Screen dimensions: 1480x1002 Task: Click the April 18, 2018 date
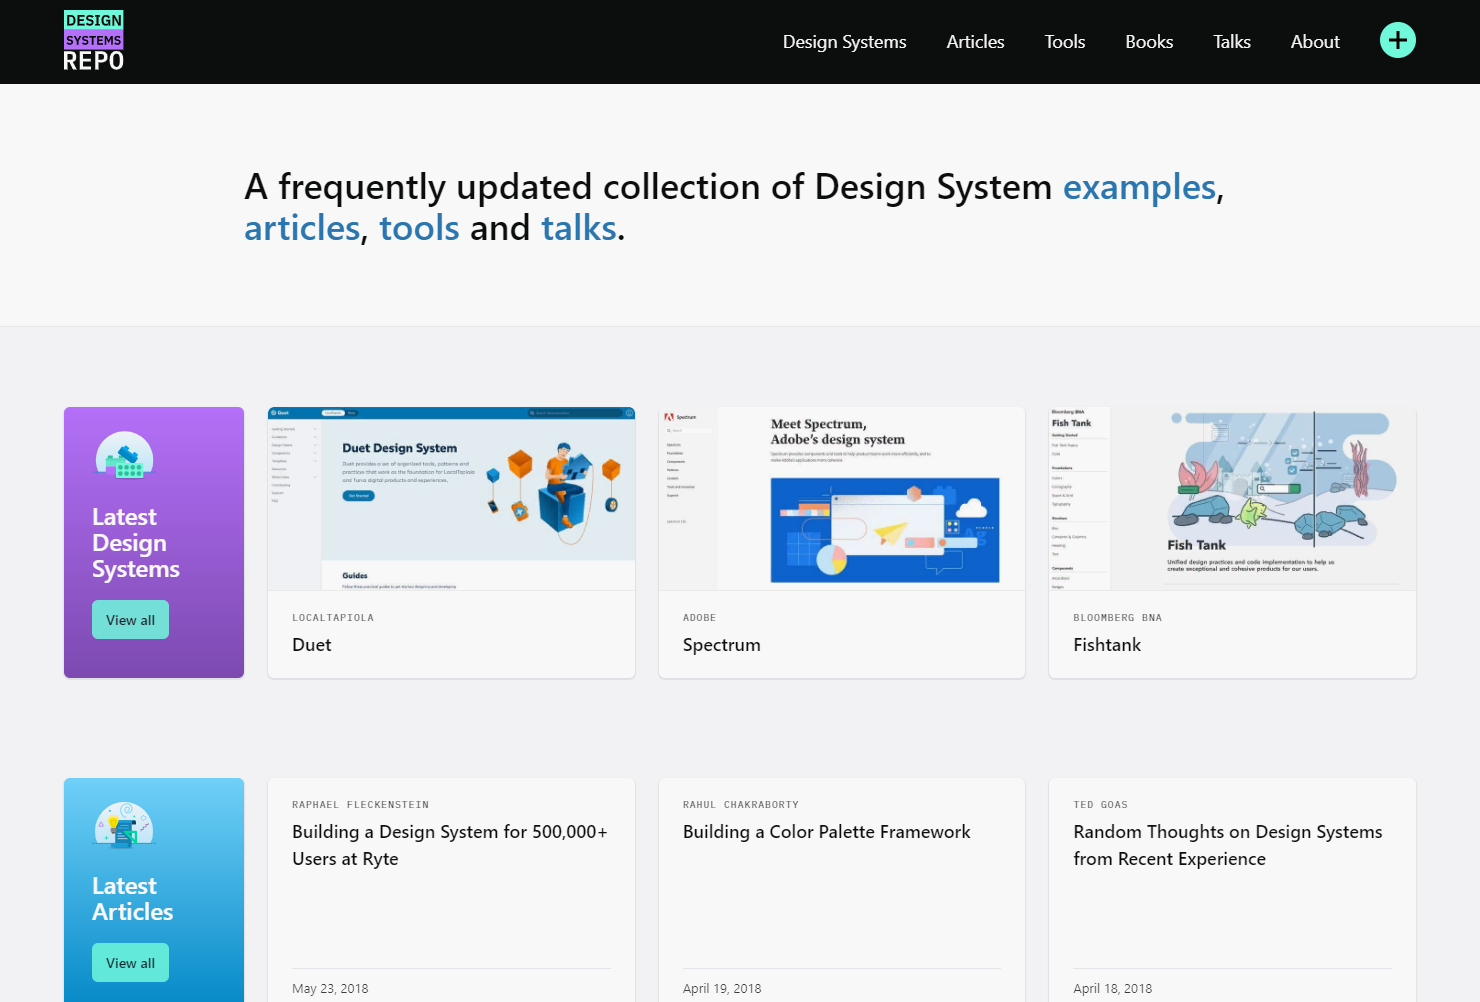[x=1112, y=989]
